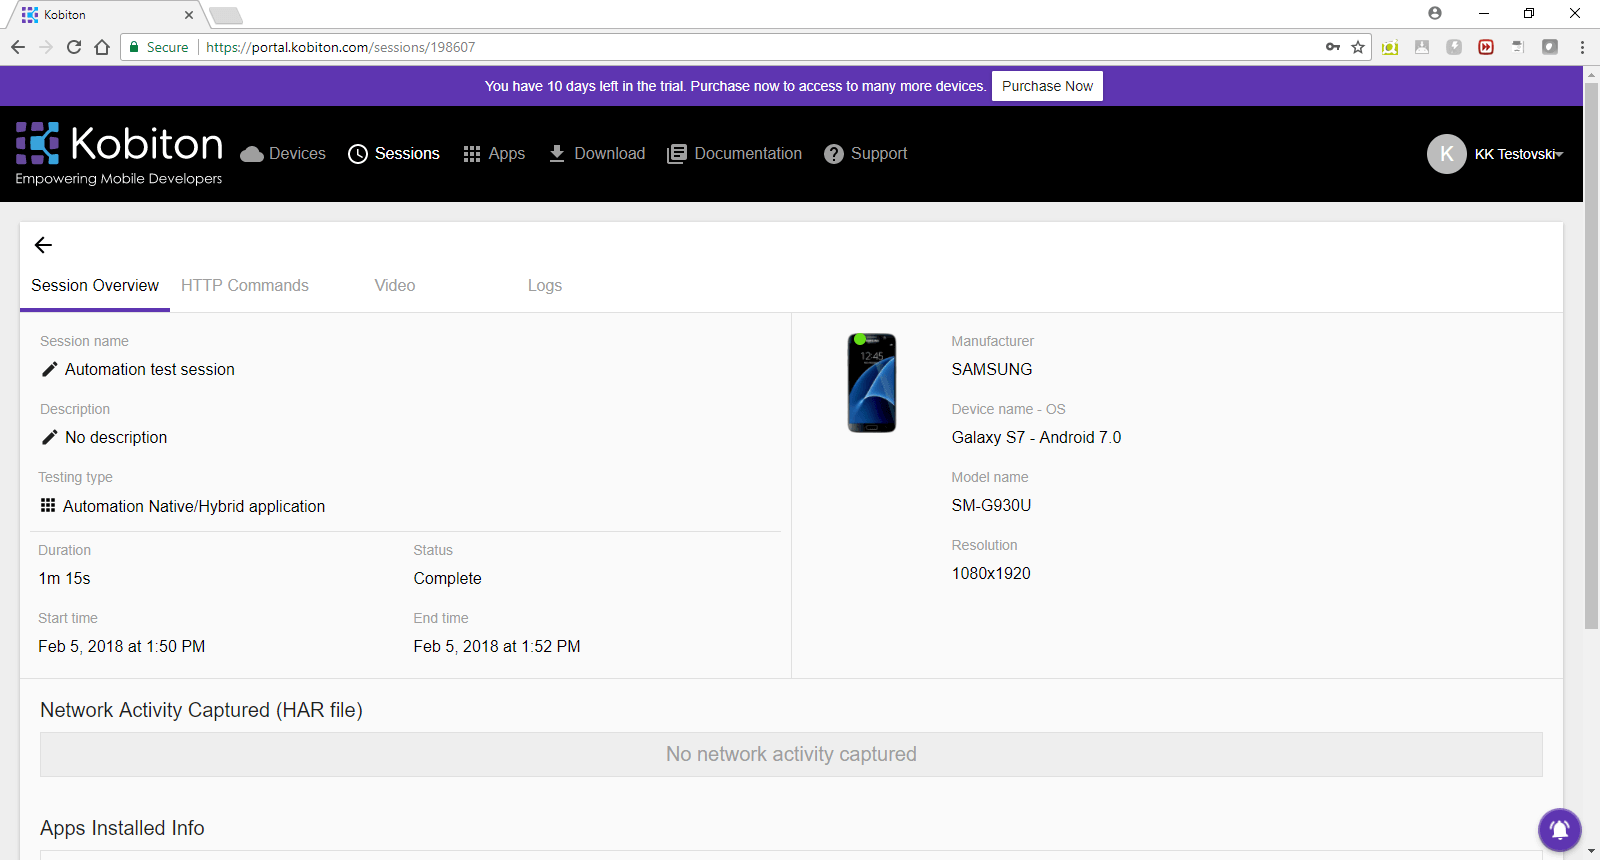Click the SAMSUNG manufacturer value

992,369
